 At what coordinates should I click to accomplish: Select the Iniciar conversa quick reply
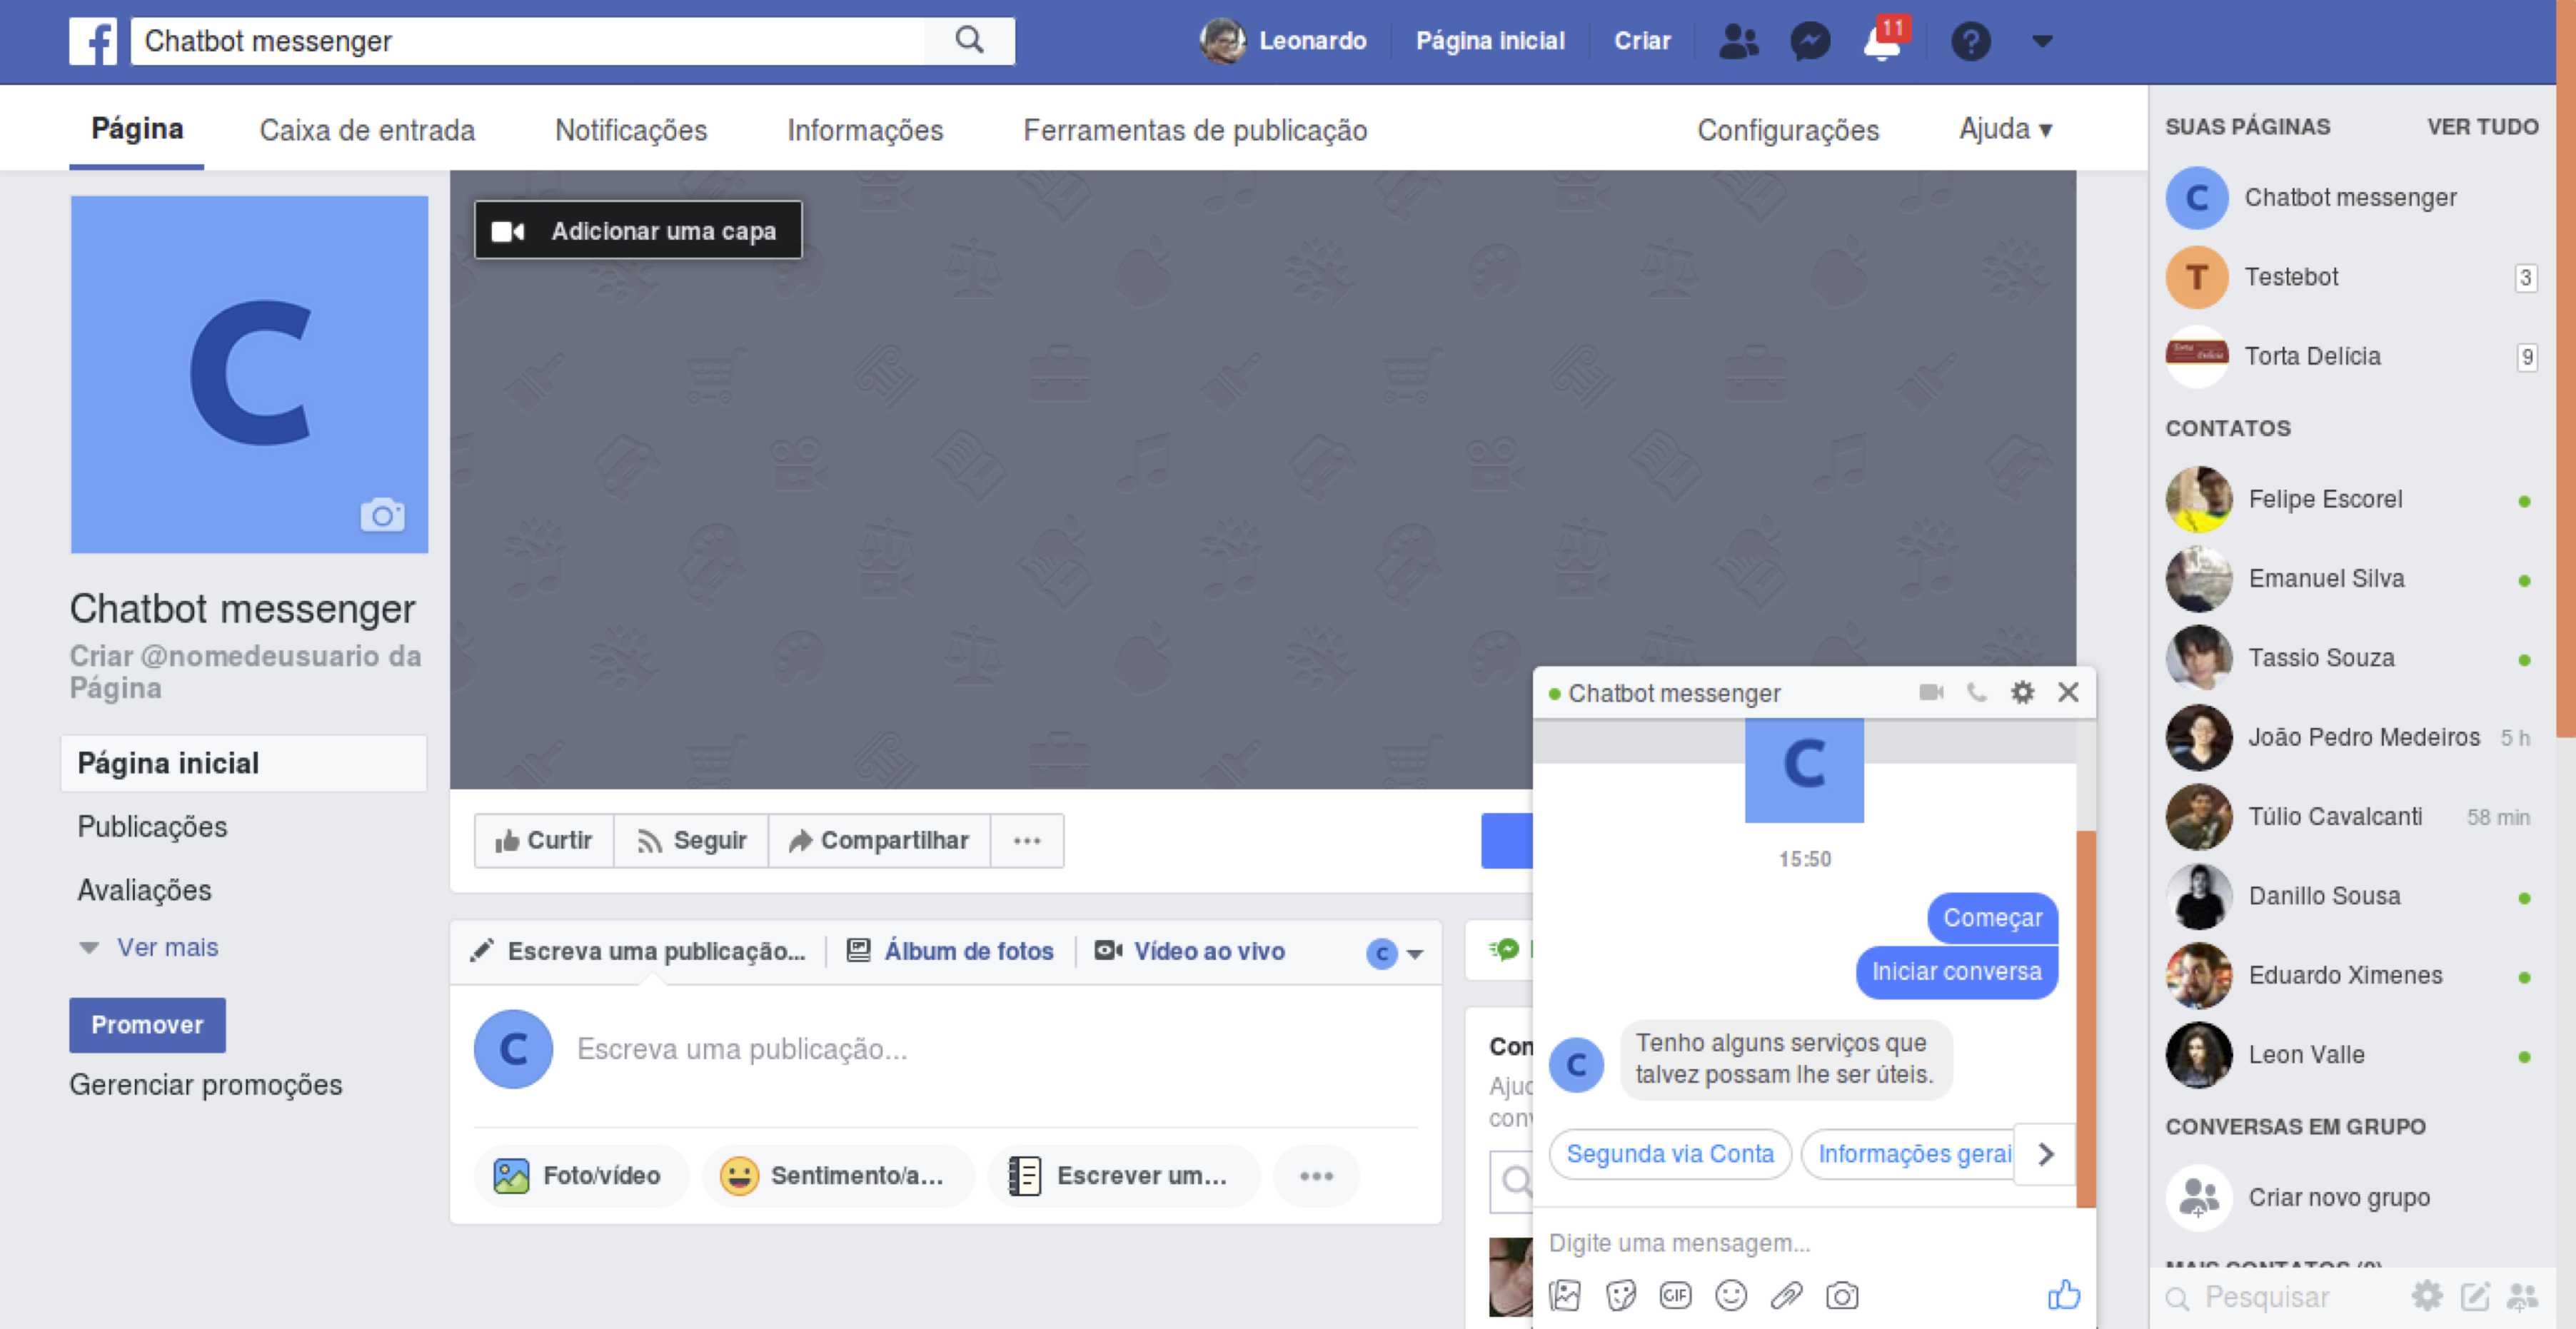pos(1956,971)
